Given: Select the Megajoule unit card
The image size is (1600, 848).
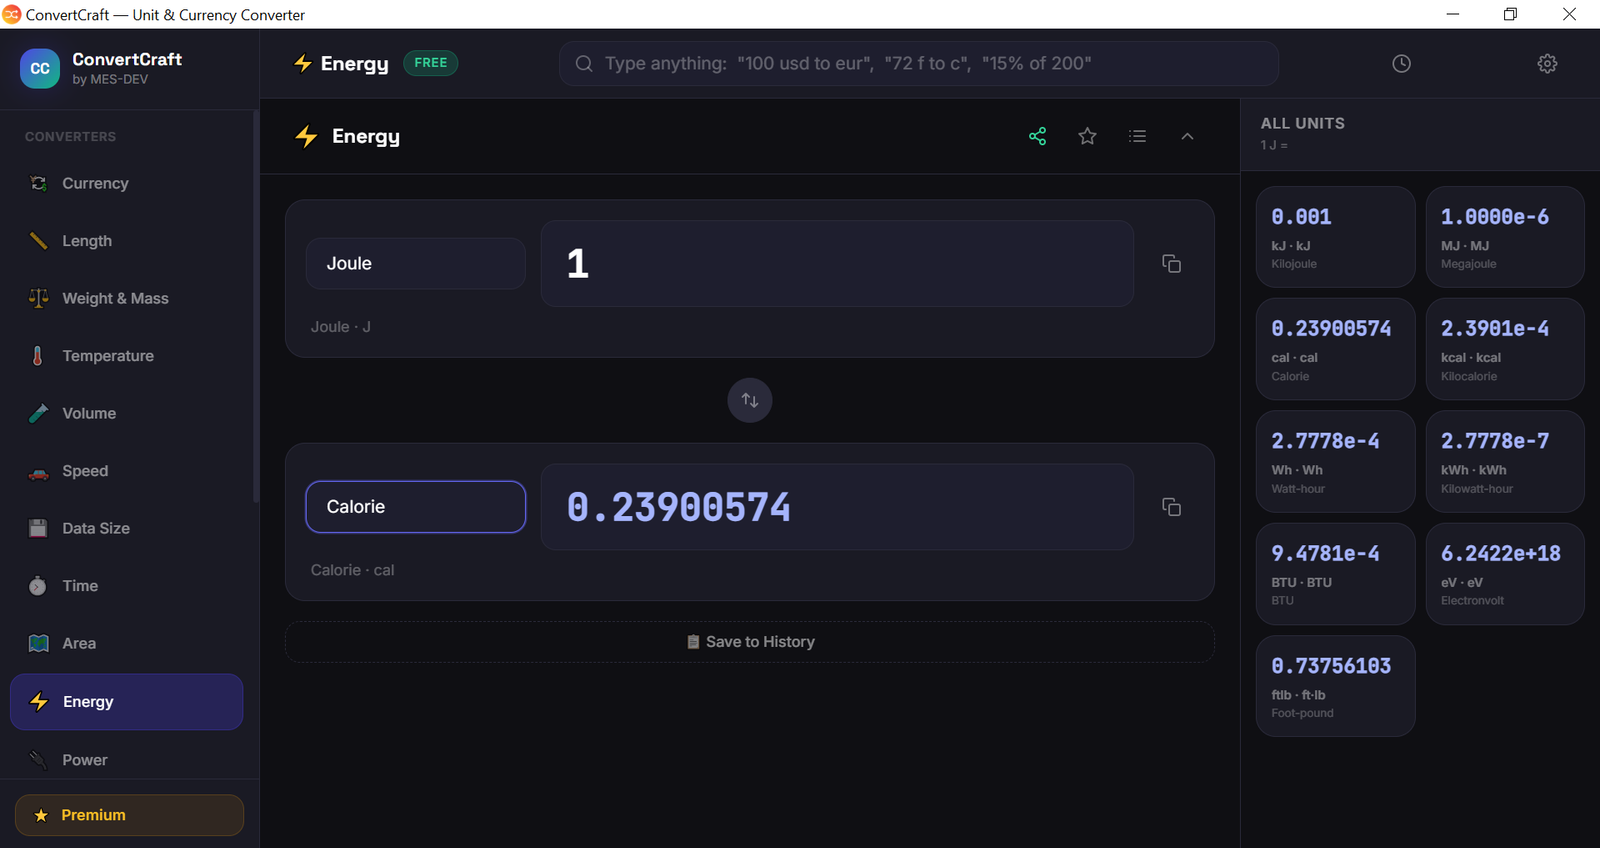Looking at the screenshot, I should pos(1505,237).
